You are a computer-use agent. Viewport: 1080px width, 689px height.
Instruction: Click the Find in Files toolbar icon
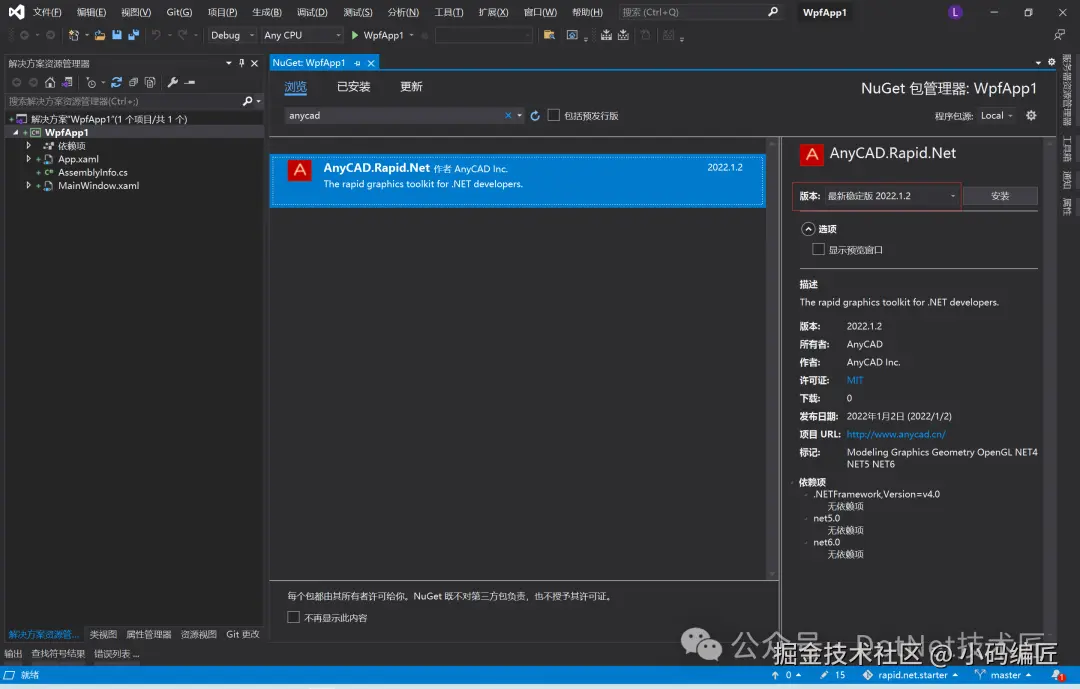click(549, 35)
